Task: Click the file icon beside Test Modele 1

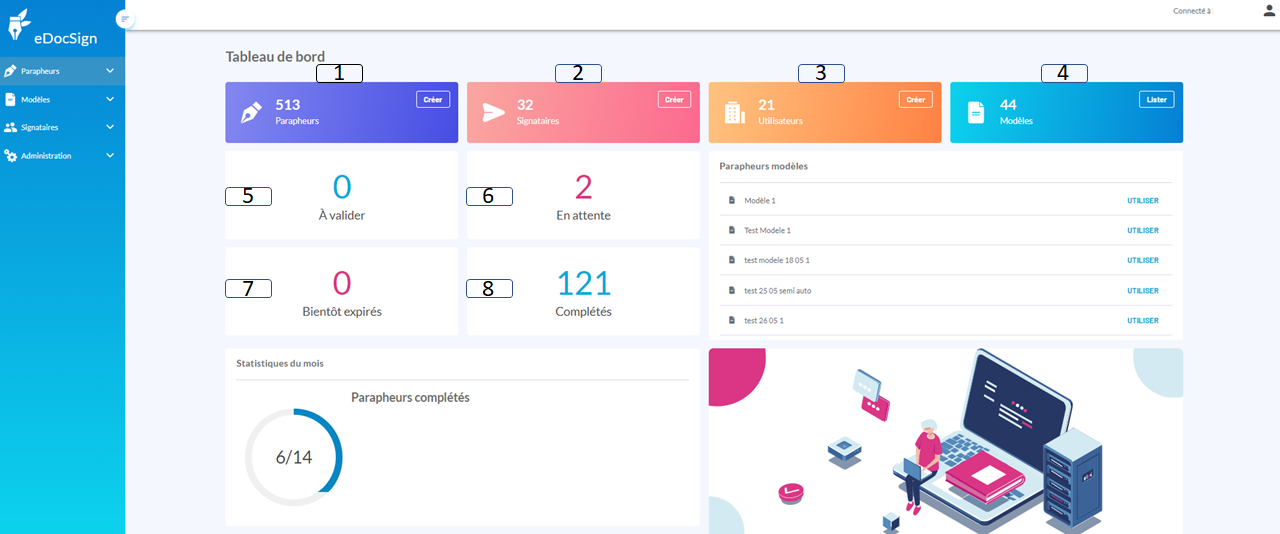Action: tap(731, 230)
